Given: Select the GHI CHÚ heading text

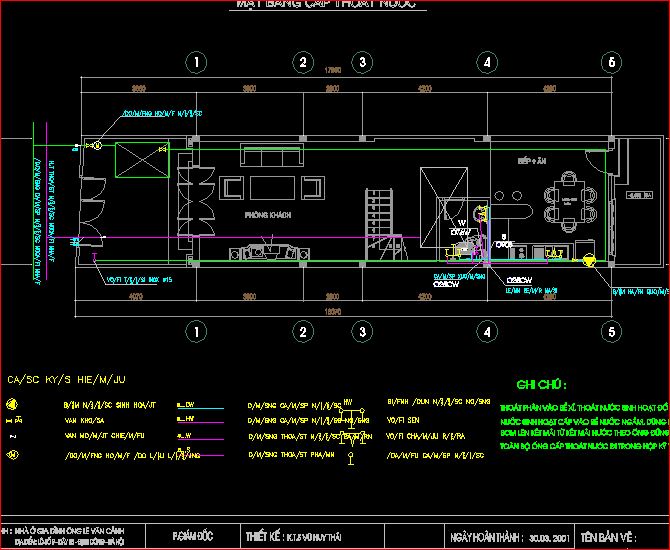Looking at the screenshot, I should pyautogui.click(x=541, y=385).
